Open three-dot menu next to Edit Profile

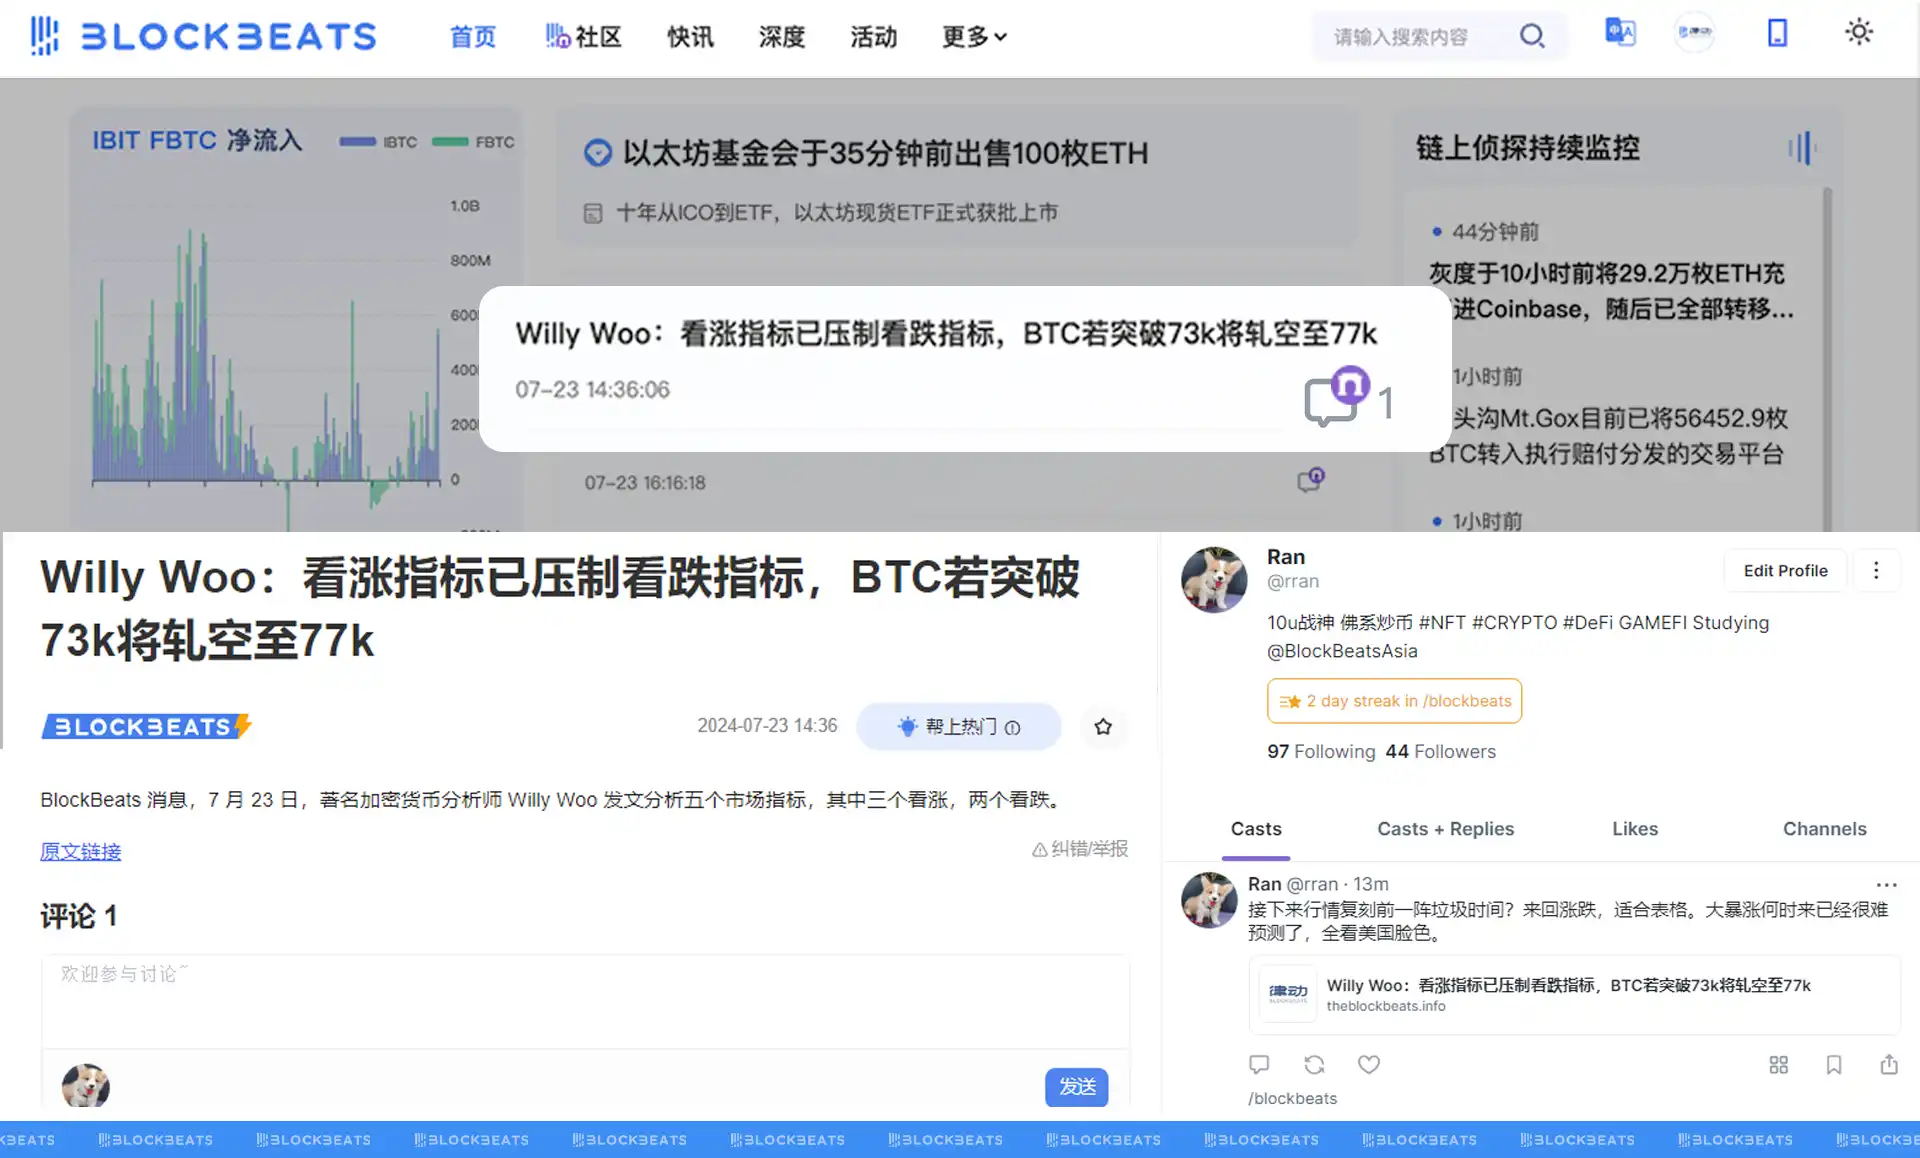(x=1875, y=570)
